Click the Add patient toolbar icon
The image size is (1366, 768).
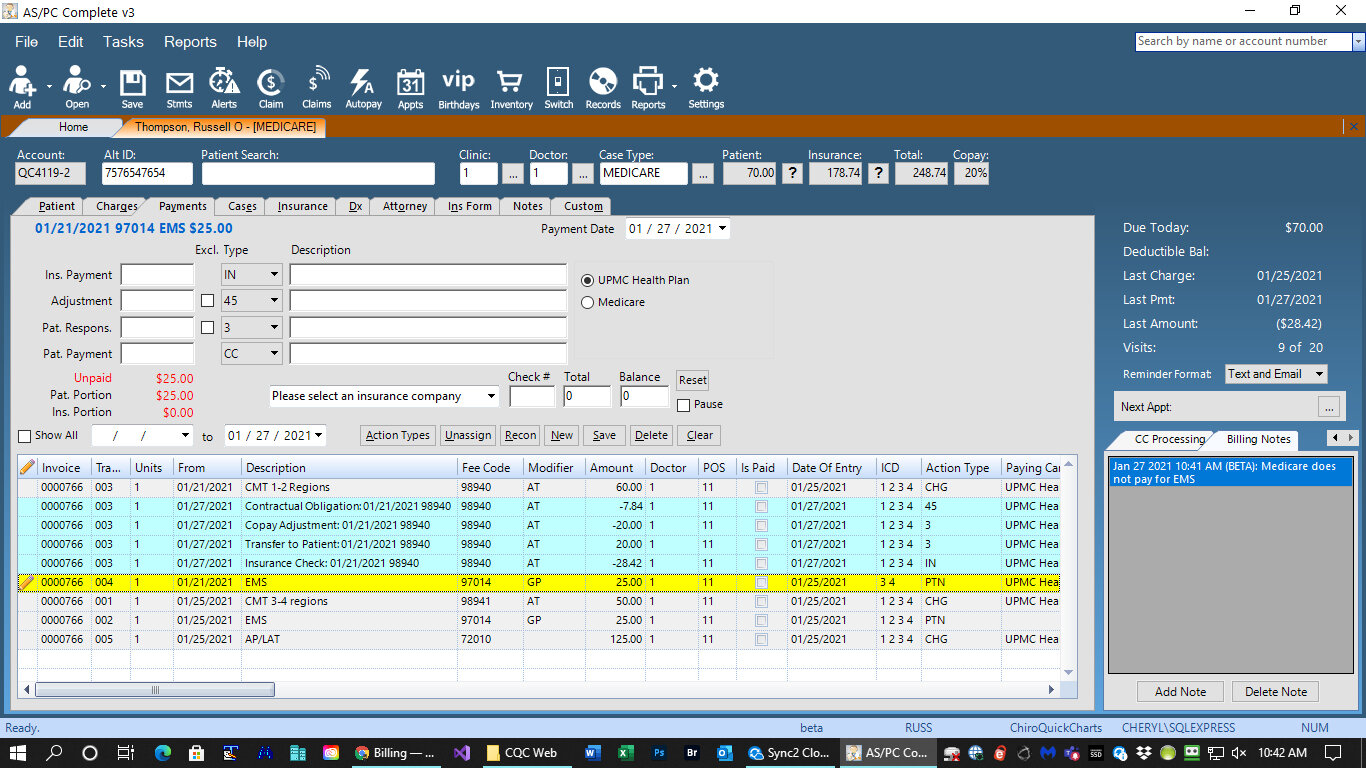coord(22,88)
